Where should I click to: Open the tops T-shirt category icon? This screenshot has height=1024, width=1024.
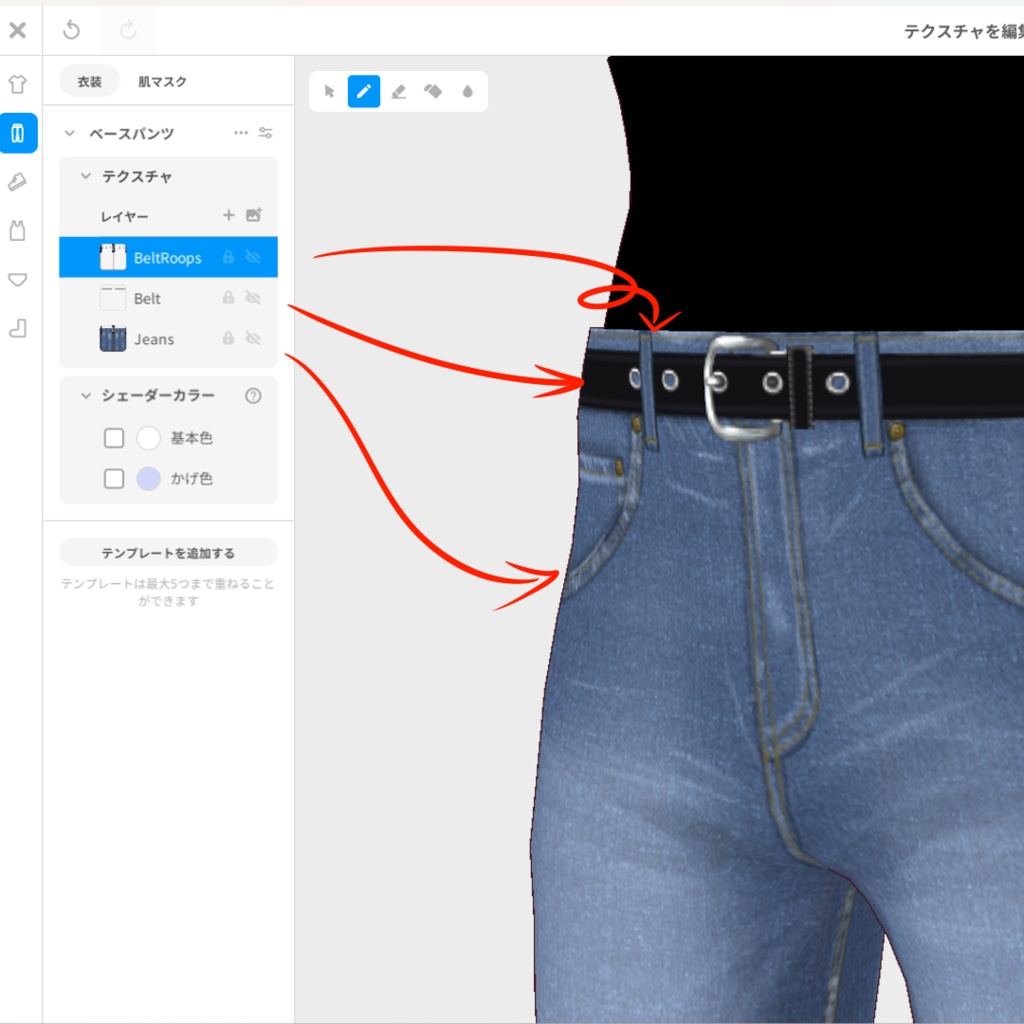click(x=18, y=84)
